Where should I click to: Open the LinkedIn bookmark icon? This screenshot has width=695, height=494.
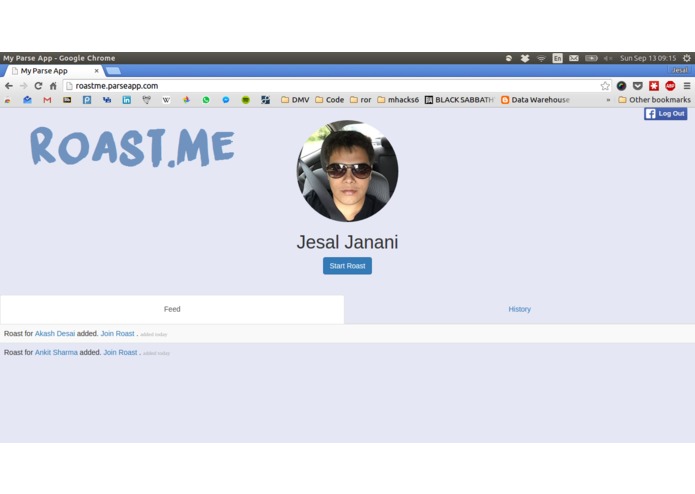pyautogui.click(x=127, y=100)
